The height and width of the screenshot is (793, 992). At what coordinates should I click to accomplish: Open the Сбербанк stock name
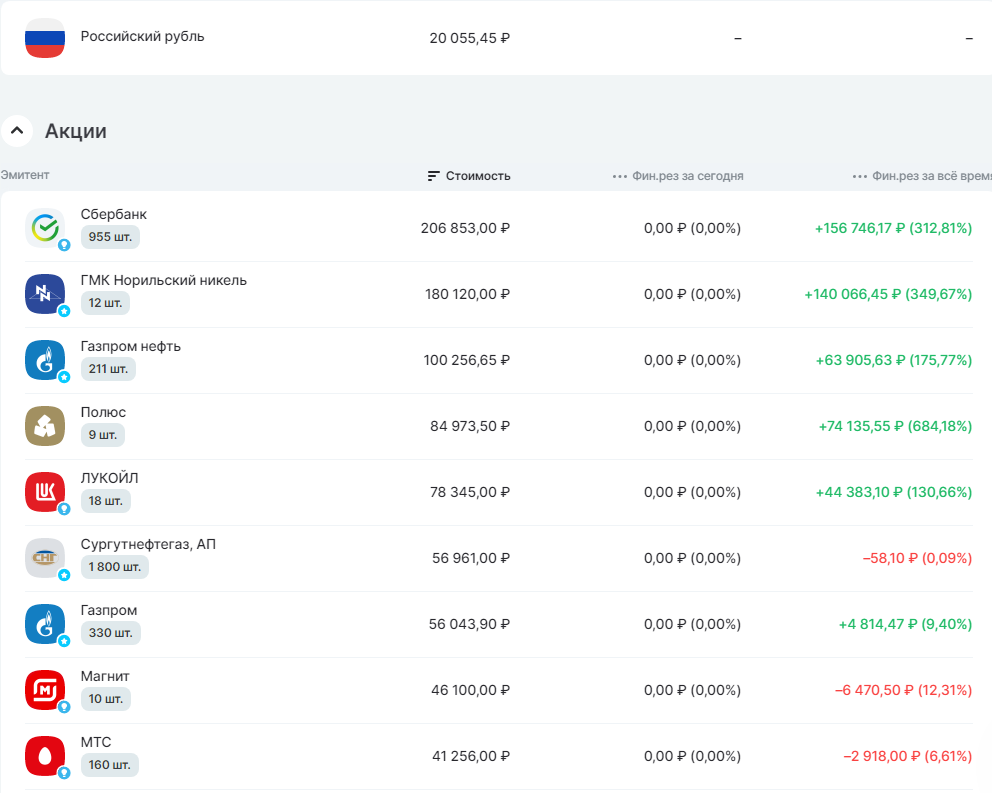tap(113, 214)
